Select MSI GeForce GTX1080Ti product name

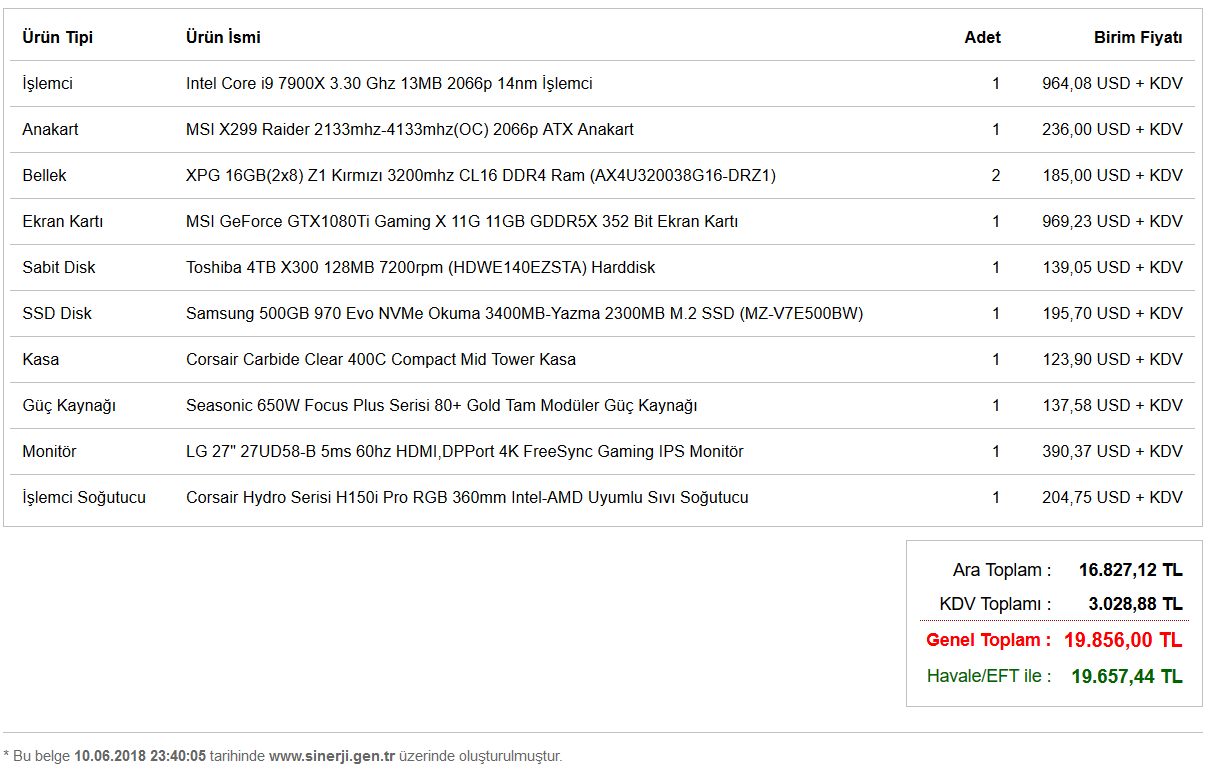pos(462,221)
